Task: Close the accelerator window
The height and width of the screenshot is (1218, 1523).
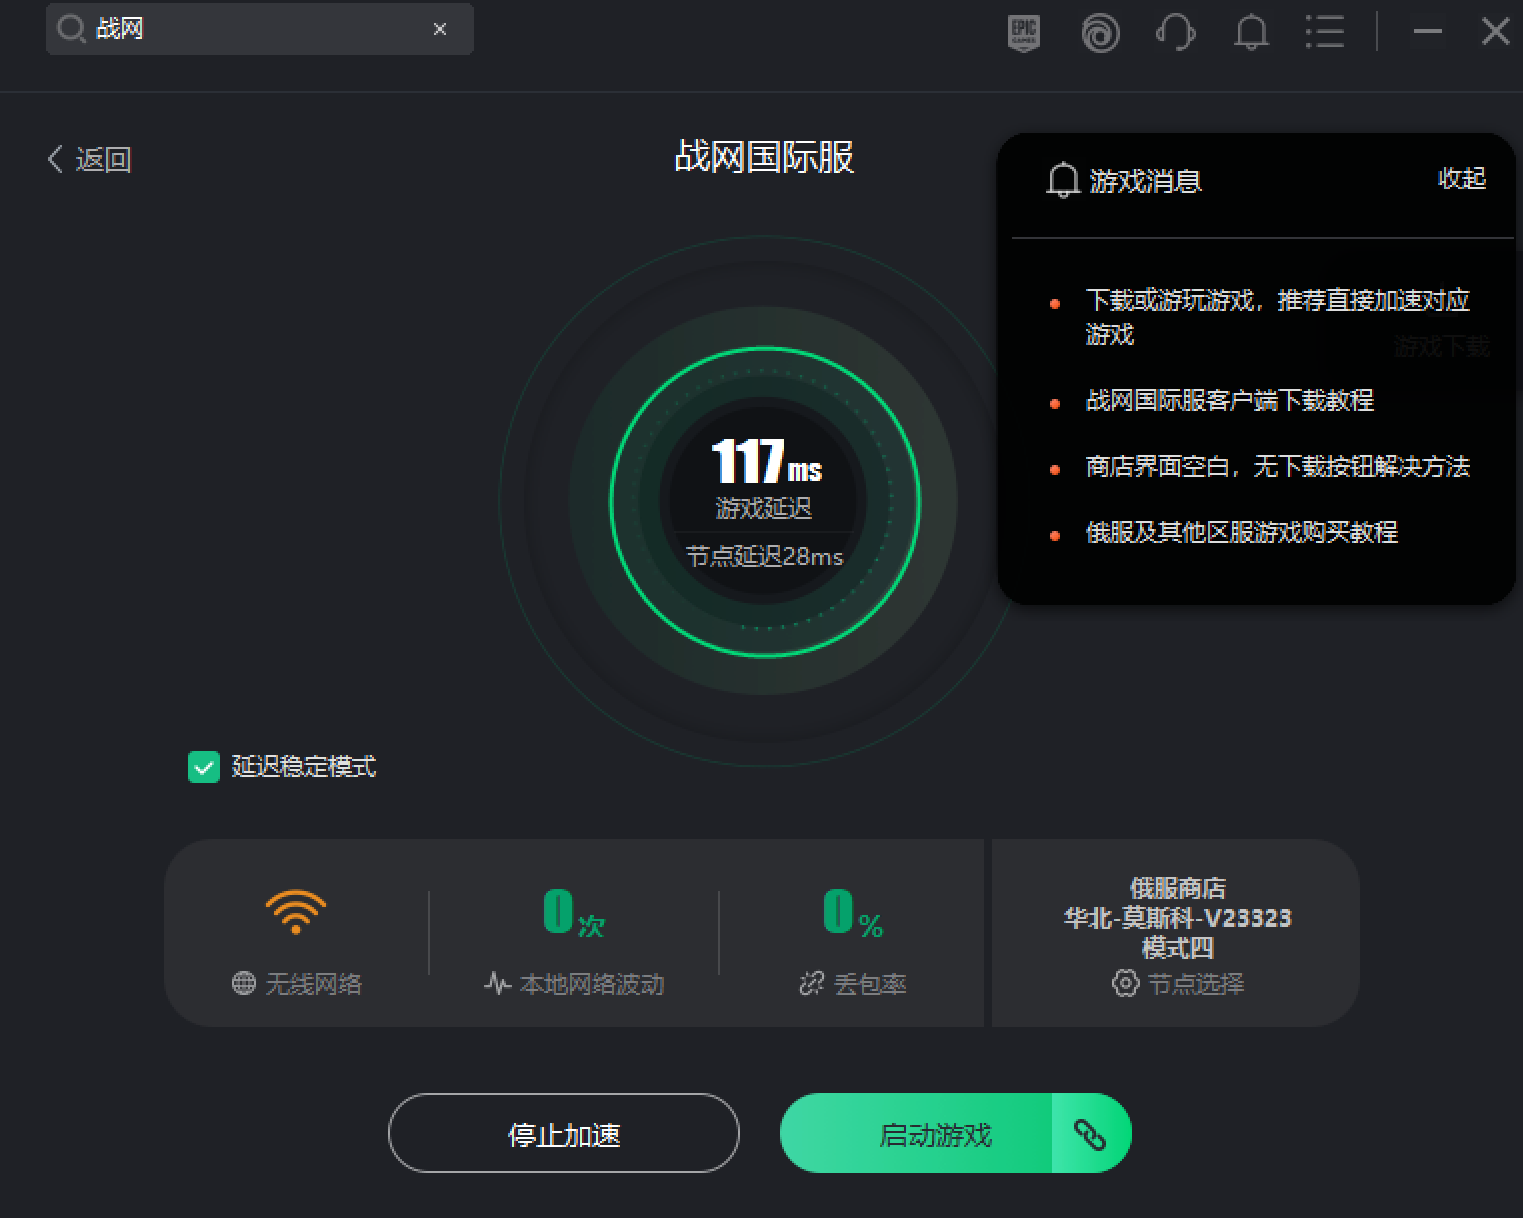Action: 1495,32
